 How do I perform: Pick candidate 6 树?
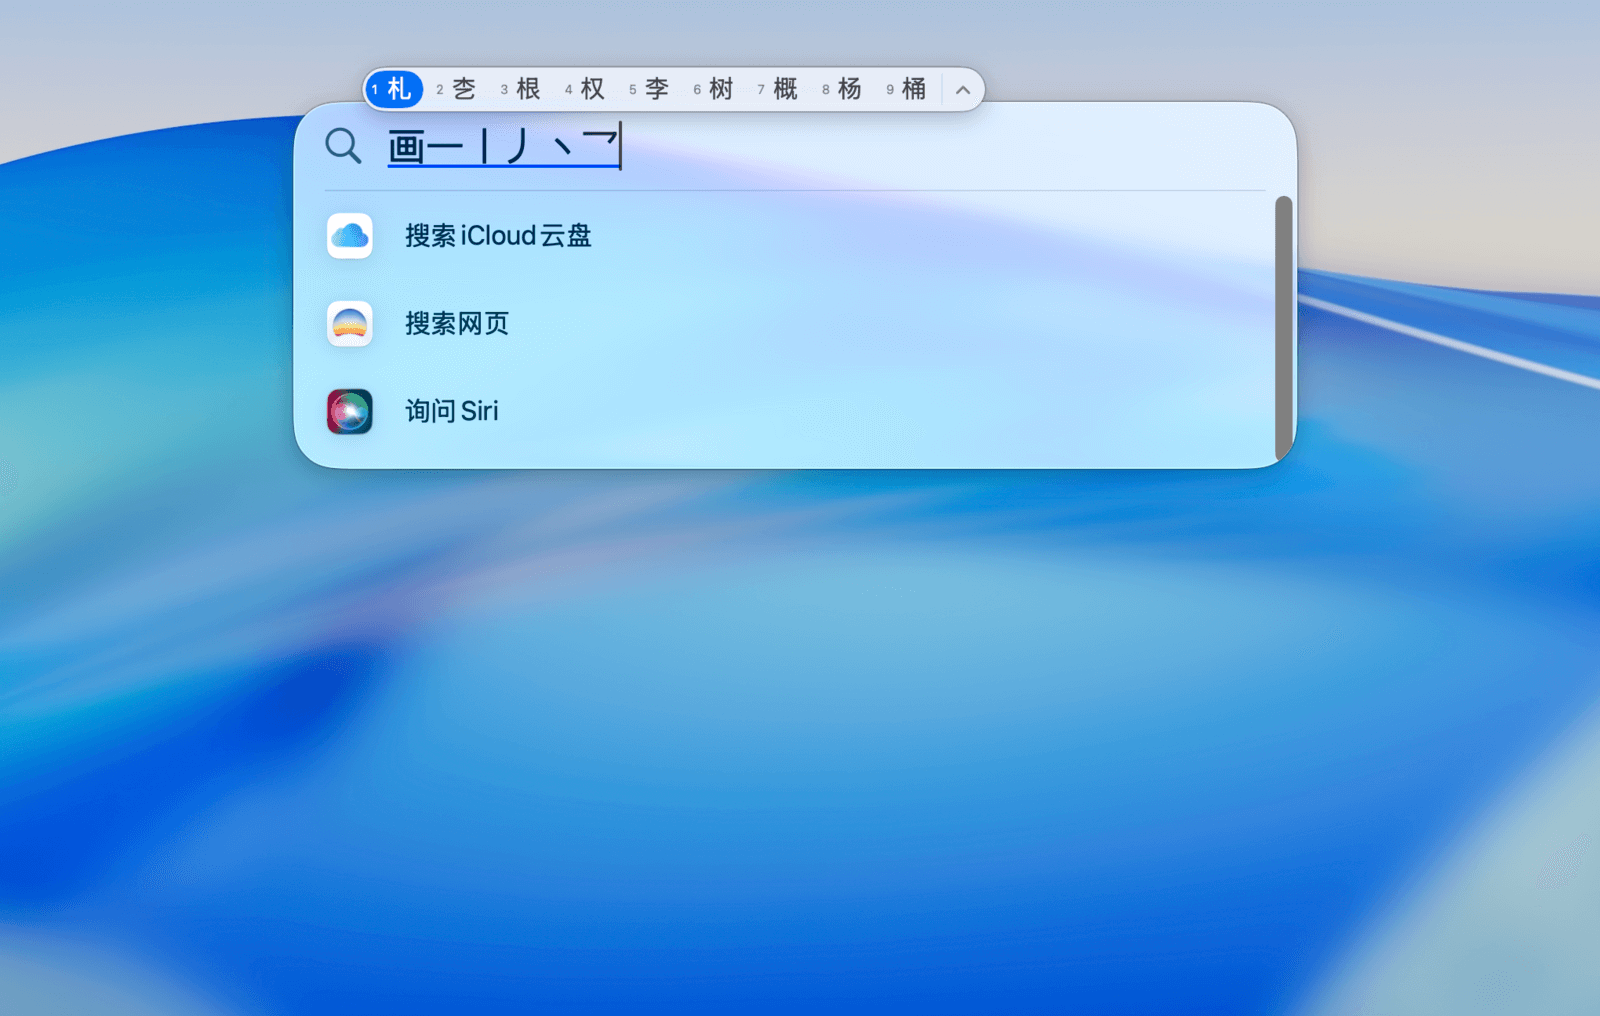point(715,89)
